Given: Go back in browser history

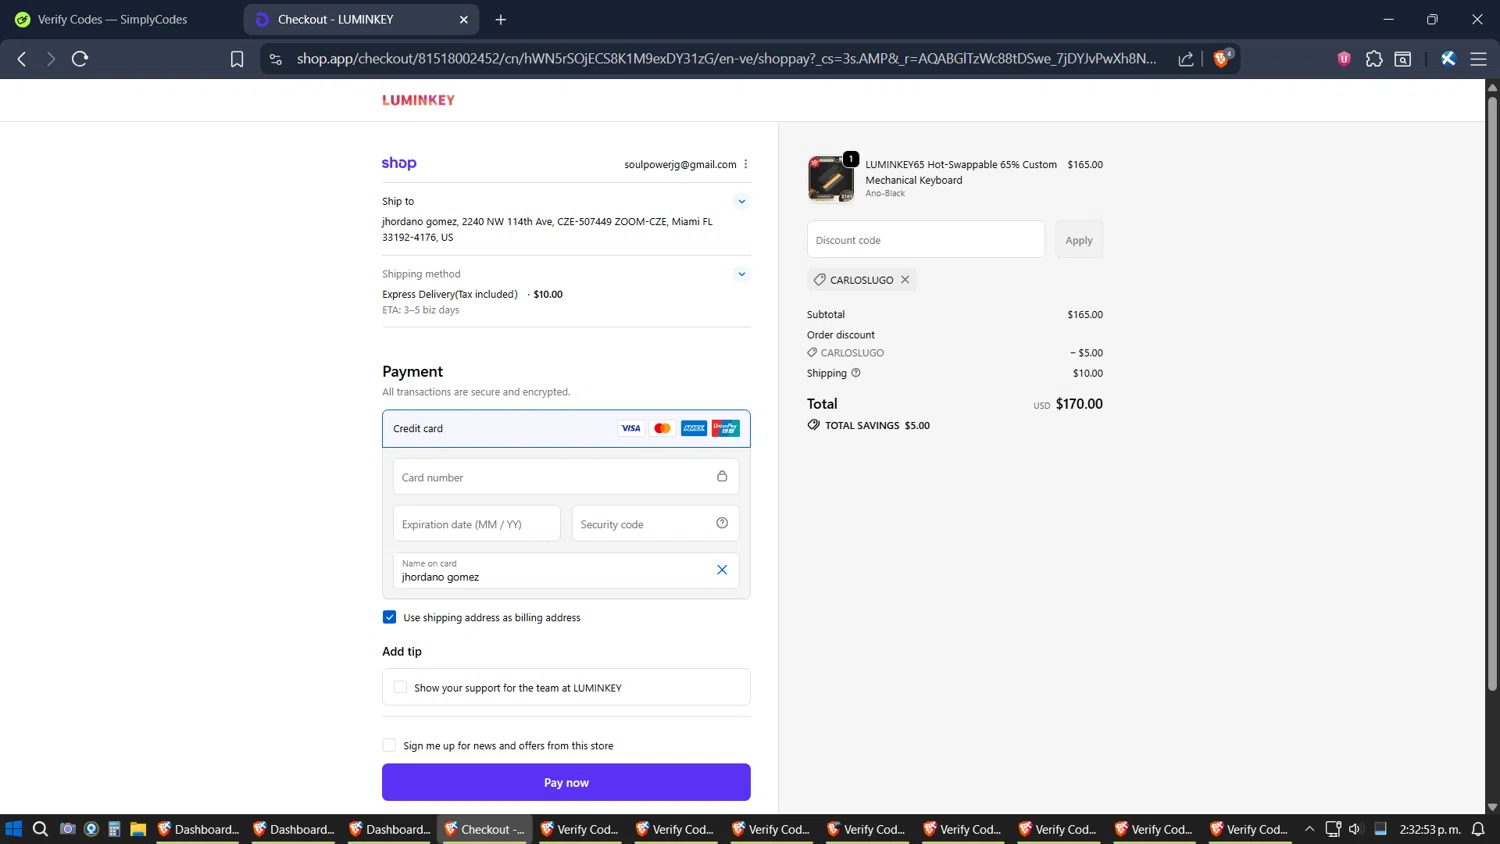Looking at the screenshot, I should pos(22,59).
